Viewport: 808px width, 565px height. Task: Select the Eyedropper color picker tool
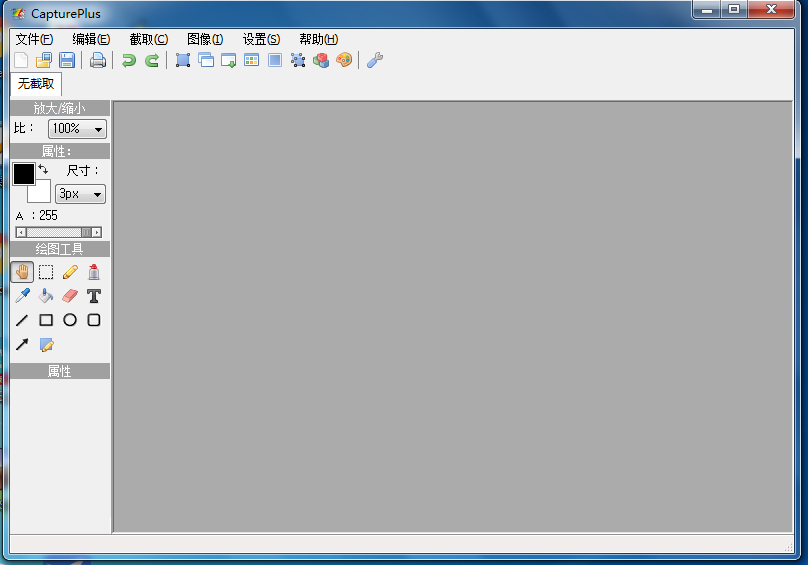click(x=22, y=296)
